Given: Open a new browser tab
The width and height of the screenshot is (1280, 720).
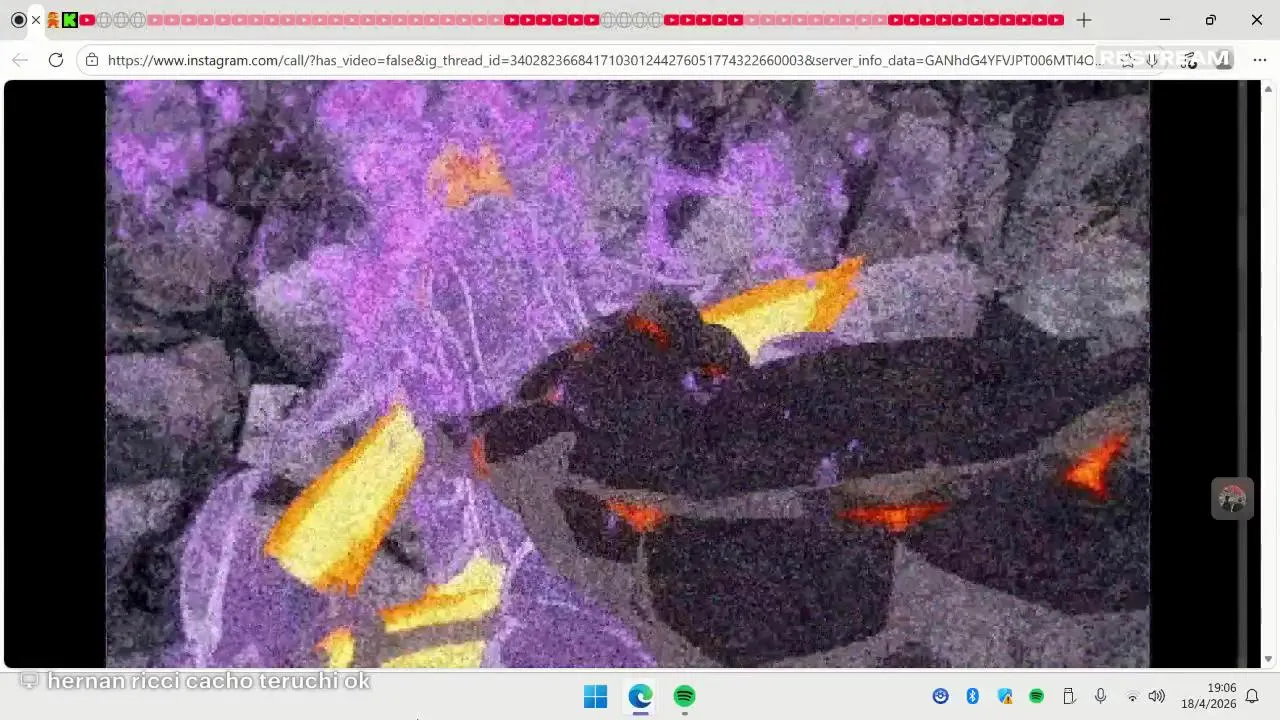Looking at the screenshot, I should tap(1084, 20).
